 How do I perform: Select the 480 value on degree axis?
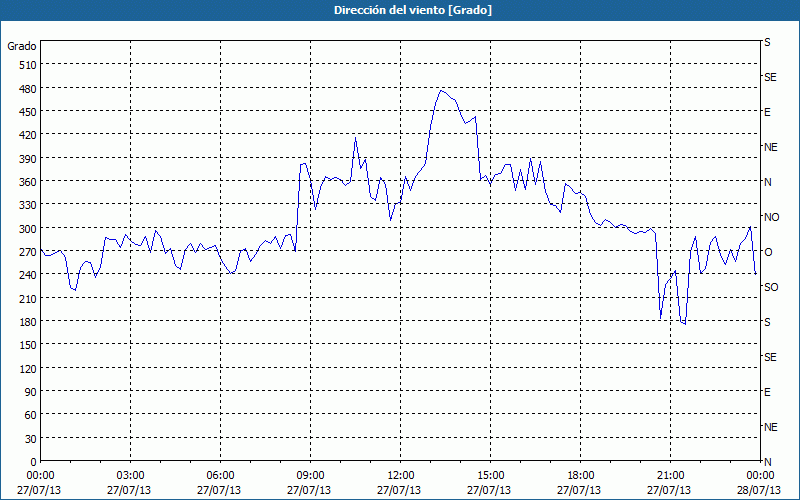point(29,89)
